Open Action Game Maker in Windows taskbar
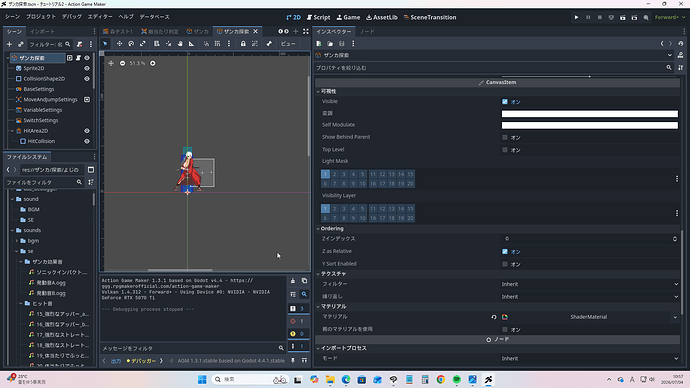 (x=488, y=379)
